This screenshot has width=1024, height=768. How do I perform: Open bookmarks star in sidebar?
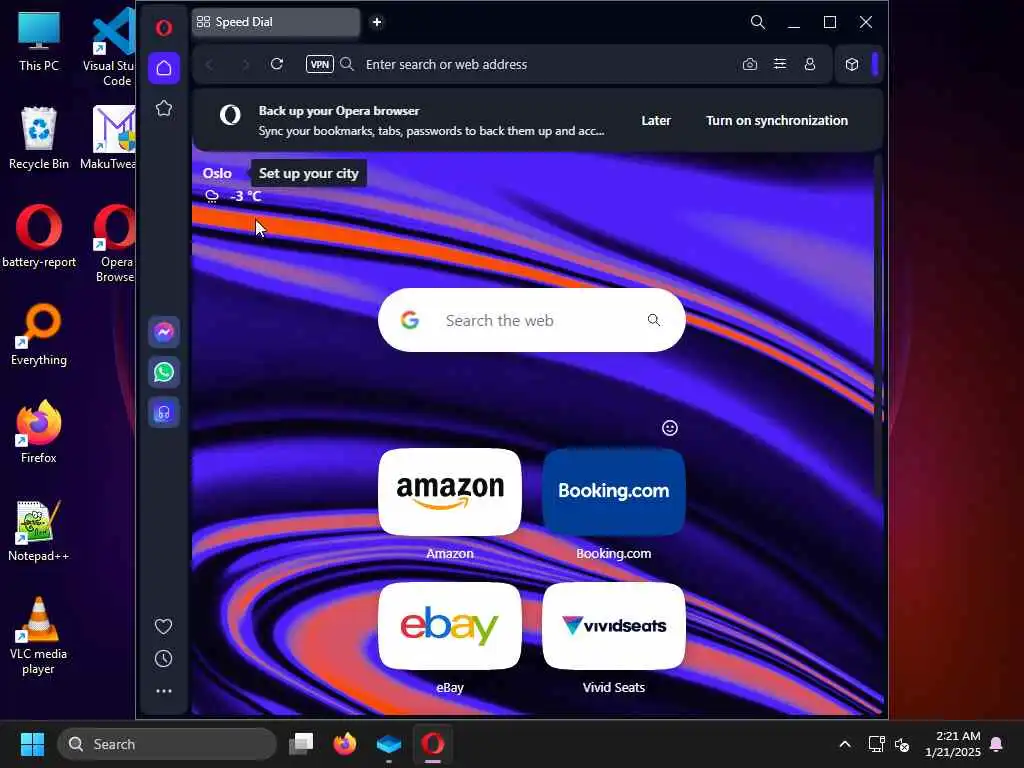pos(164,108)
